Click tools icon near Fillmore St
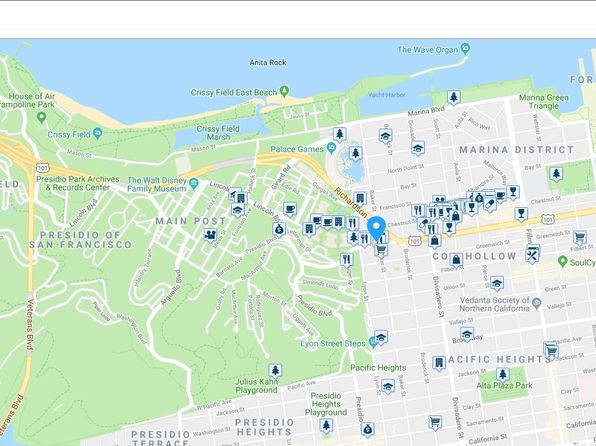Viewport: 596px width, 446px height. click(x=532, y=256)
